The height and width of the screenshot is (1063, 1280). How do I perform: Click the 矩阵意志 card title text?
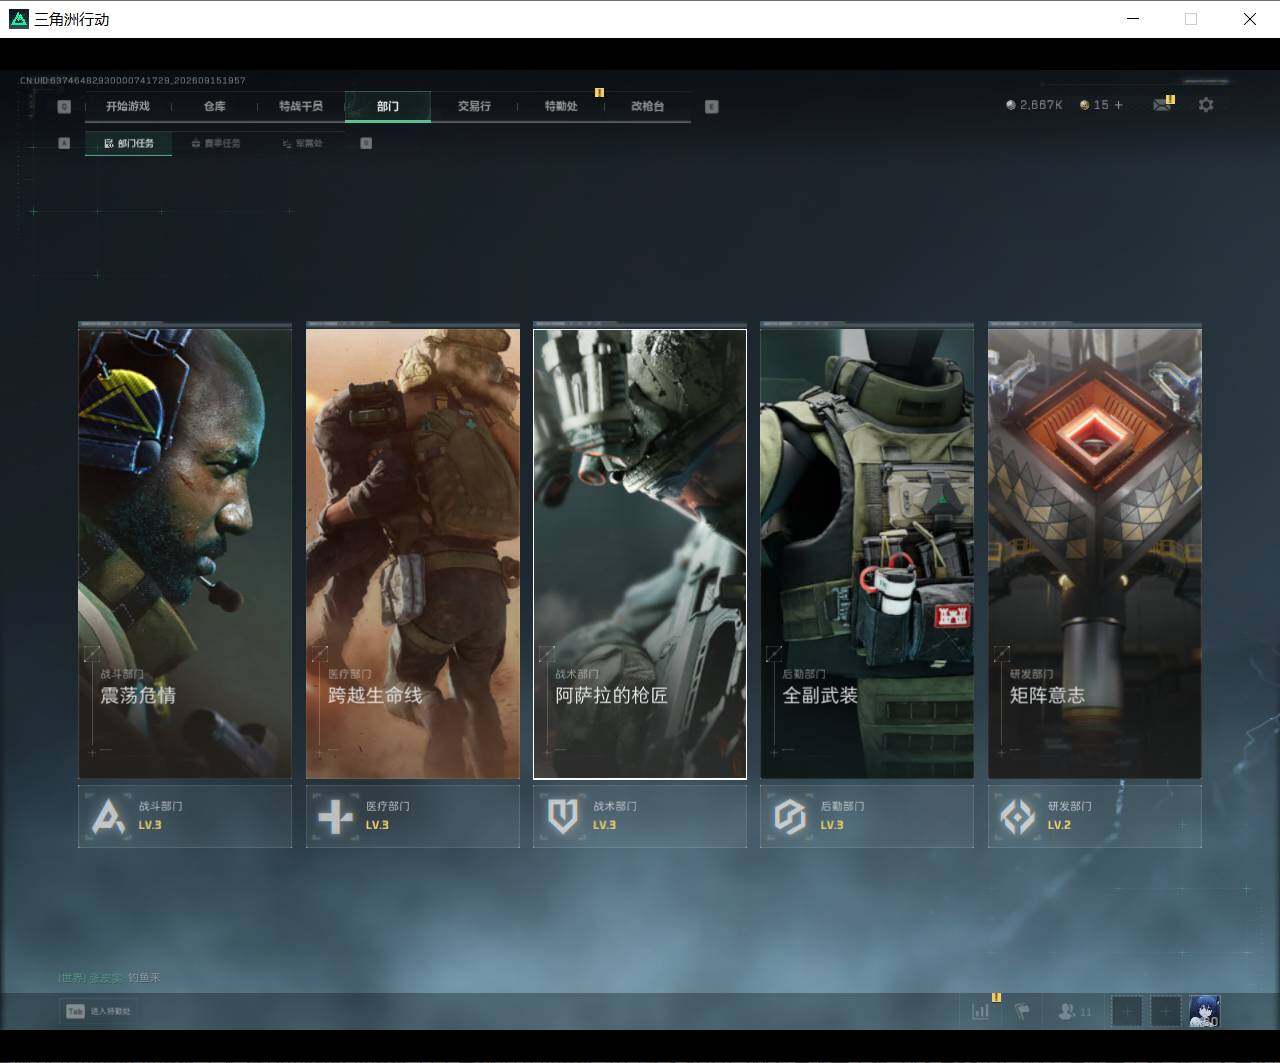point(1047,695)
